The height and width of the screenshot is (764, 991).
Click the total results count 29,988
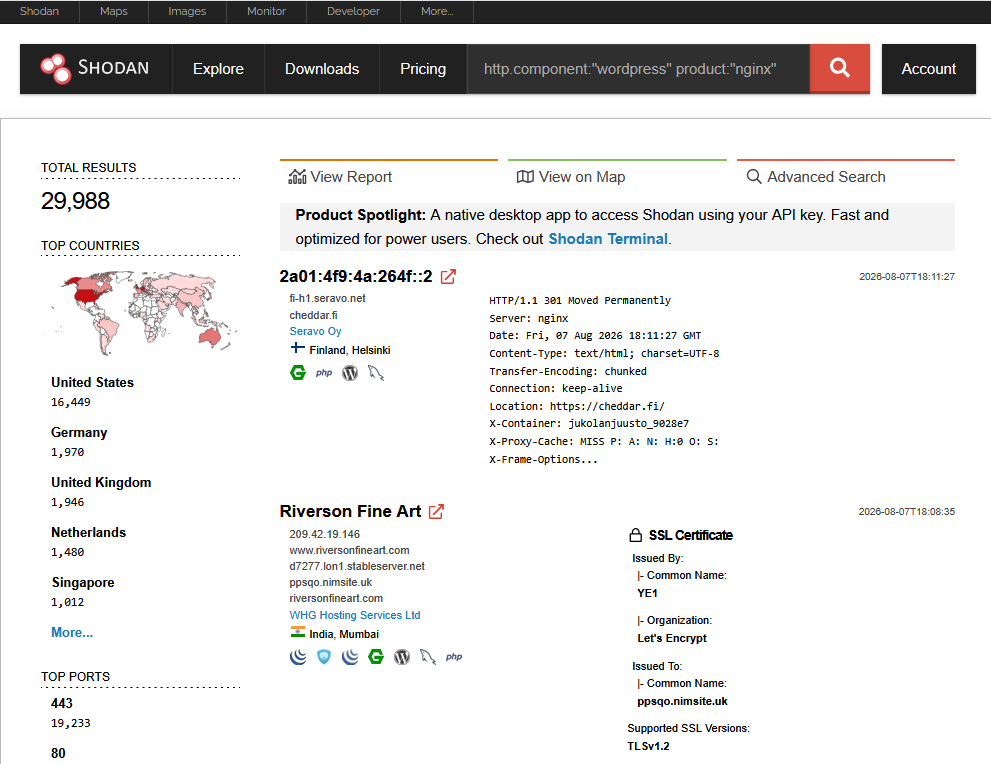tap(75, 201)
